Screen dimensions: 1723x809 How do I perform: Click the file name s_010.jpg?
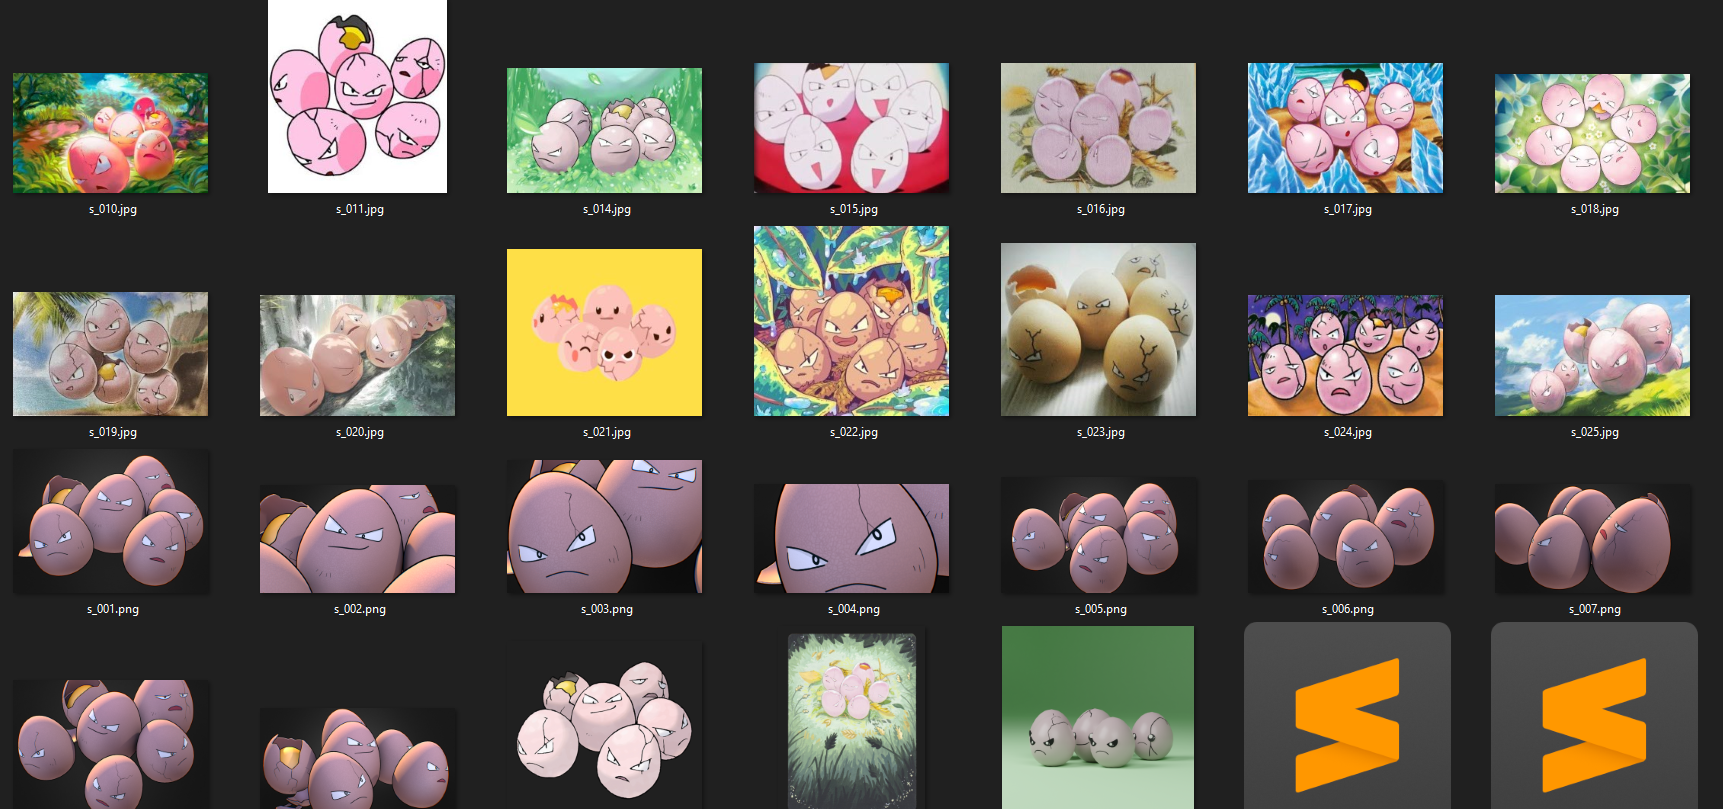113,209
